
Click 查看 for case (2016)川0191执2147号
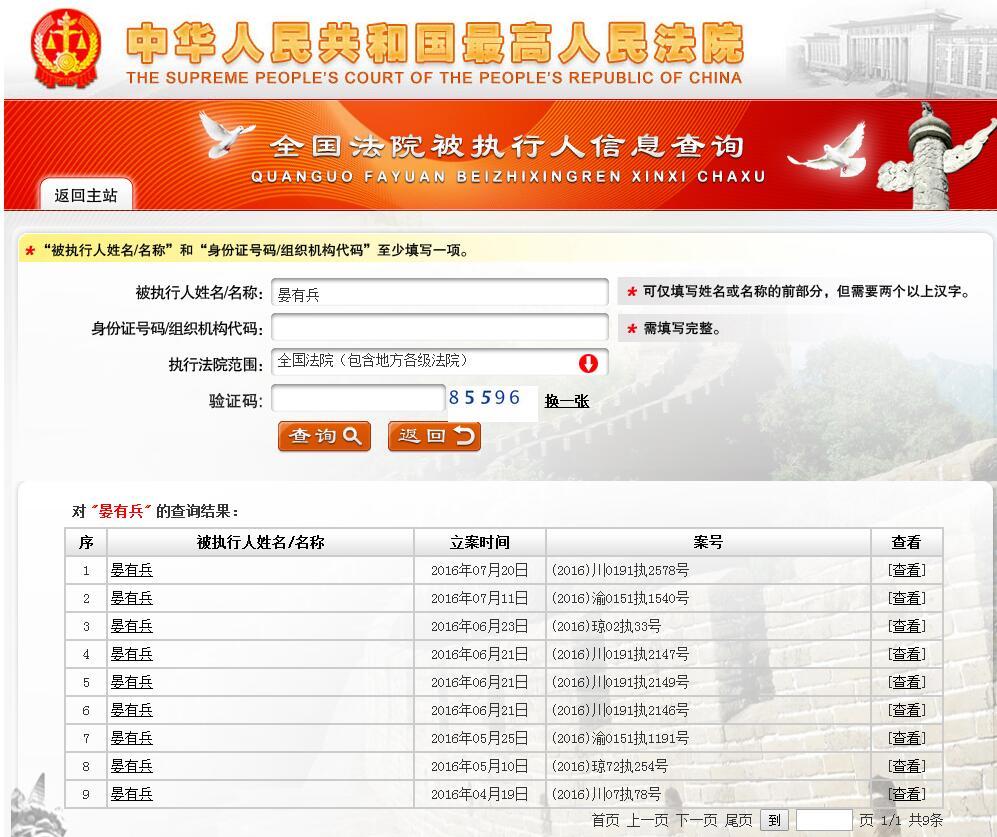pyautogui.click(x=907, y=654)
